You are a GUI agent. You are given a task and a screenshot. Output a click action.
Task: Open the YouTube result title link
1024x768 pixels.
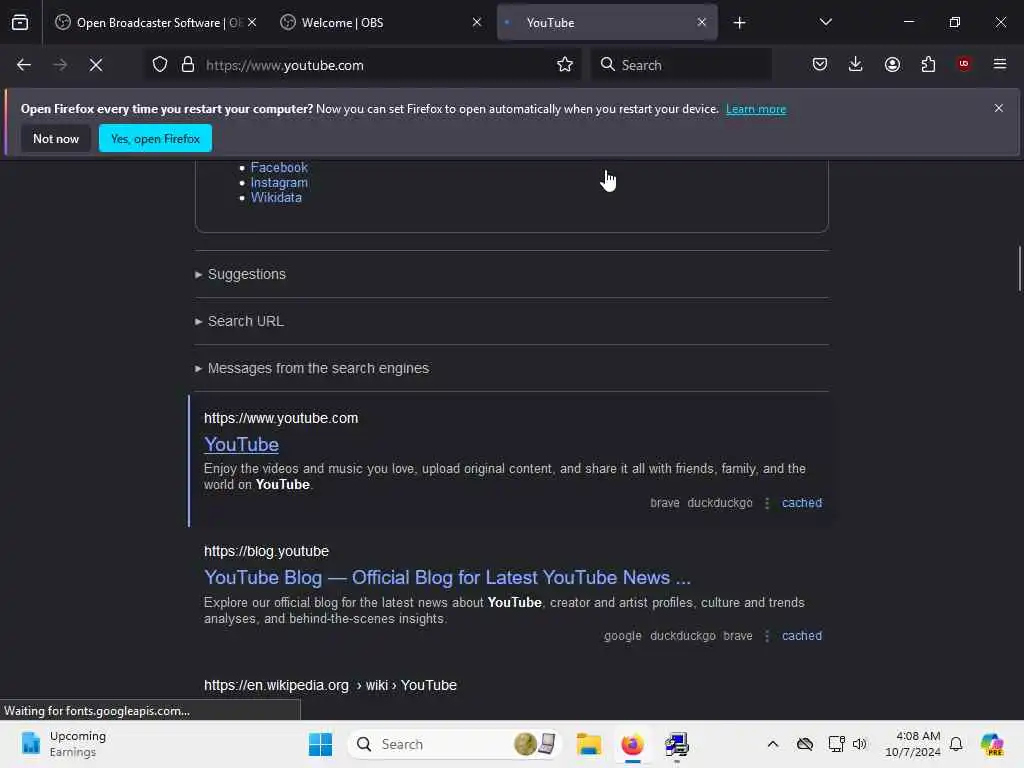click(x=241, y=445)
